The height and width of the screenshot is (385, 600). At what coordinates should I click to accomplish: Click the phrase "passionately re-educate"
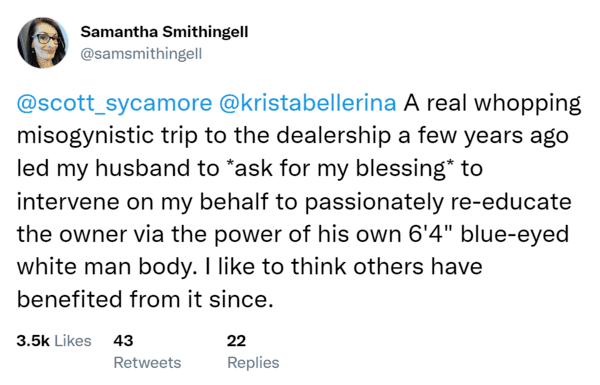point(438,201)
